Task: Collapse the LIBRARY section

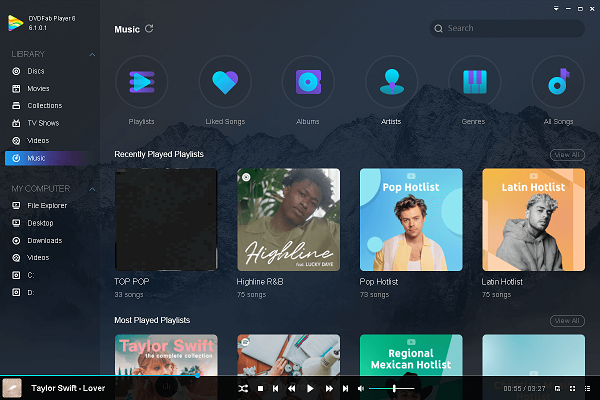Action: tap(92, 54)
